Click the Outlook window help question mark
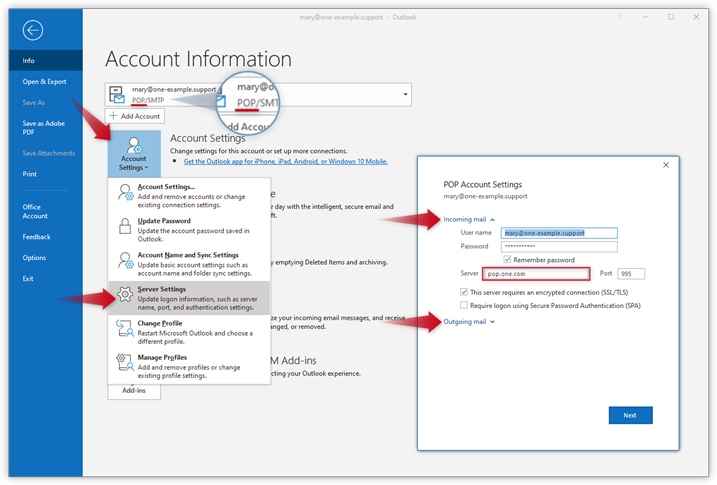The image size is (717, 485). (620, 17)
